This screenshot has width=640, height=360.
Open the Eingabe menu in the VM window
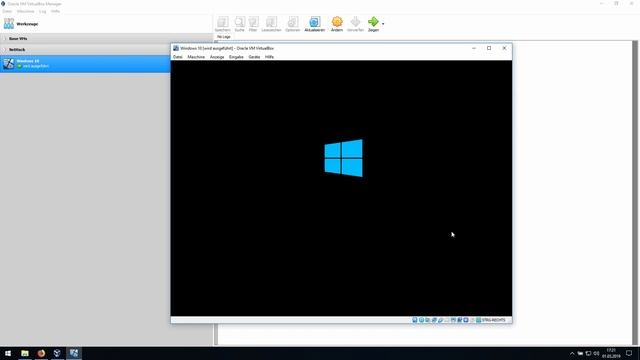coord(236,57)
